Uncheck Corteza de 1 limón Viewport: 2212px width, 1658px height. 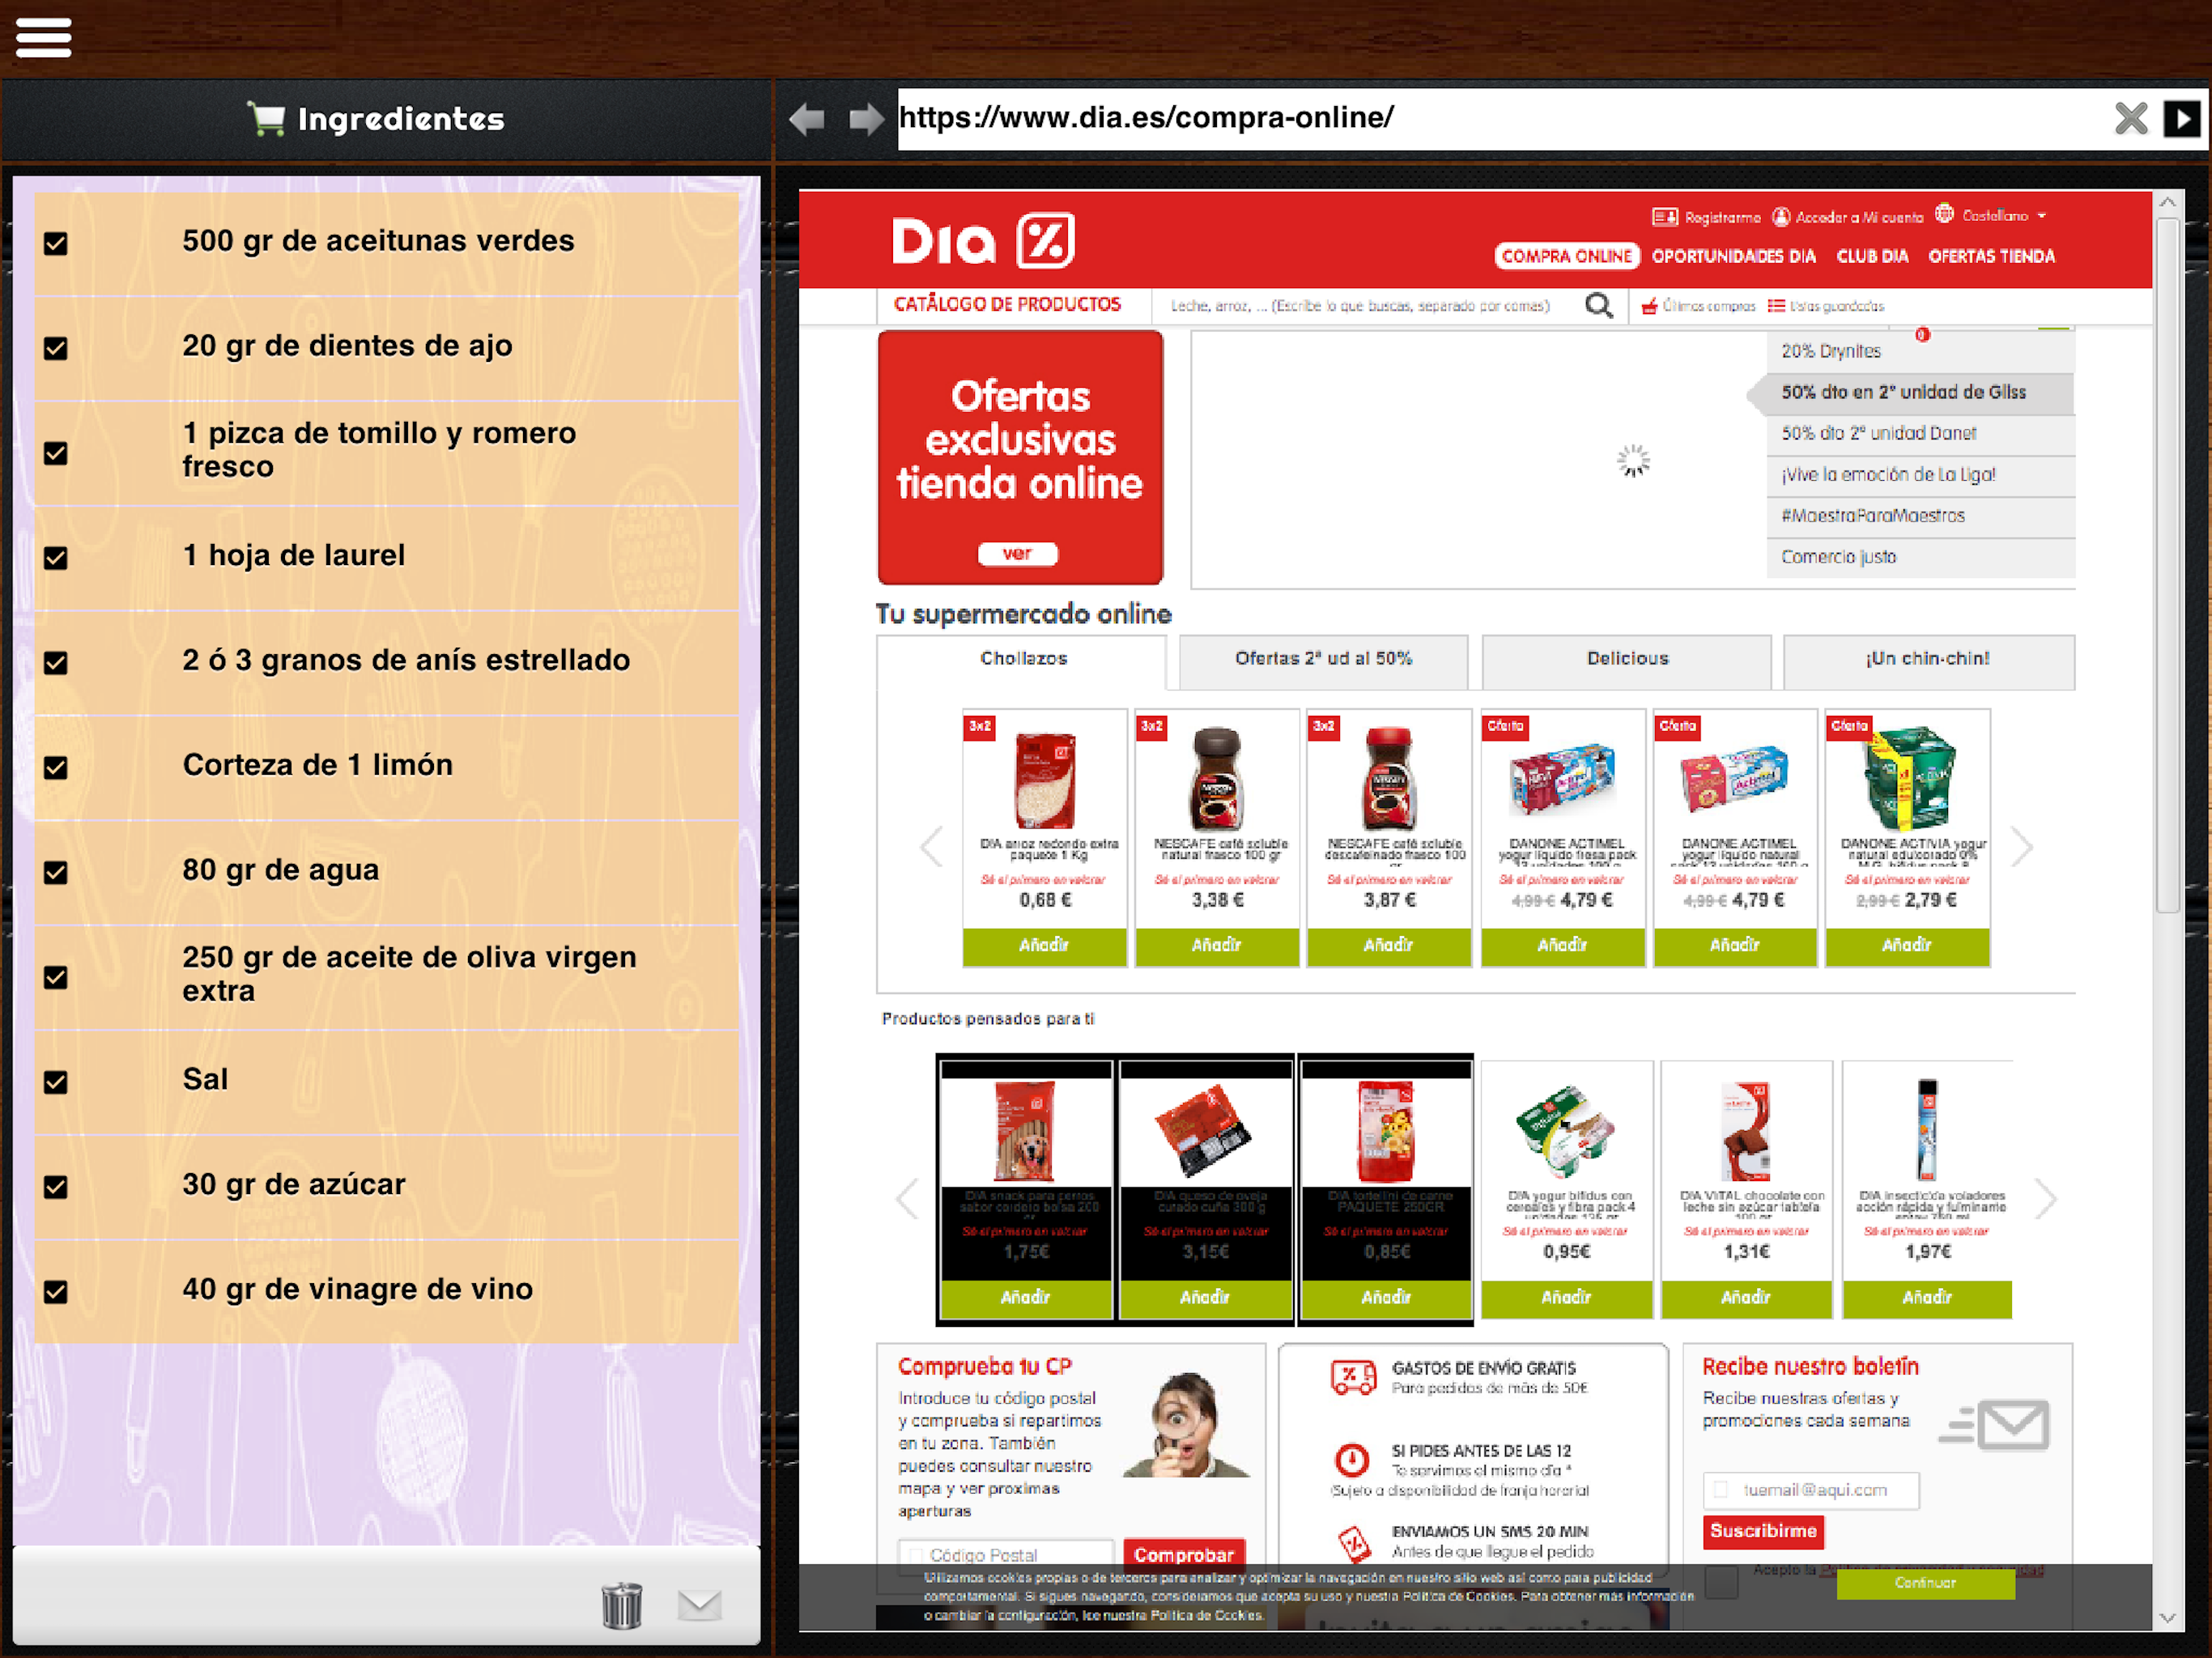click(x=56, y=767)
